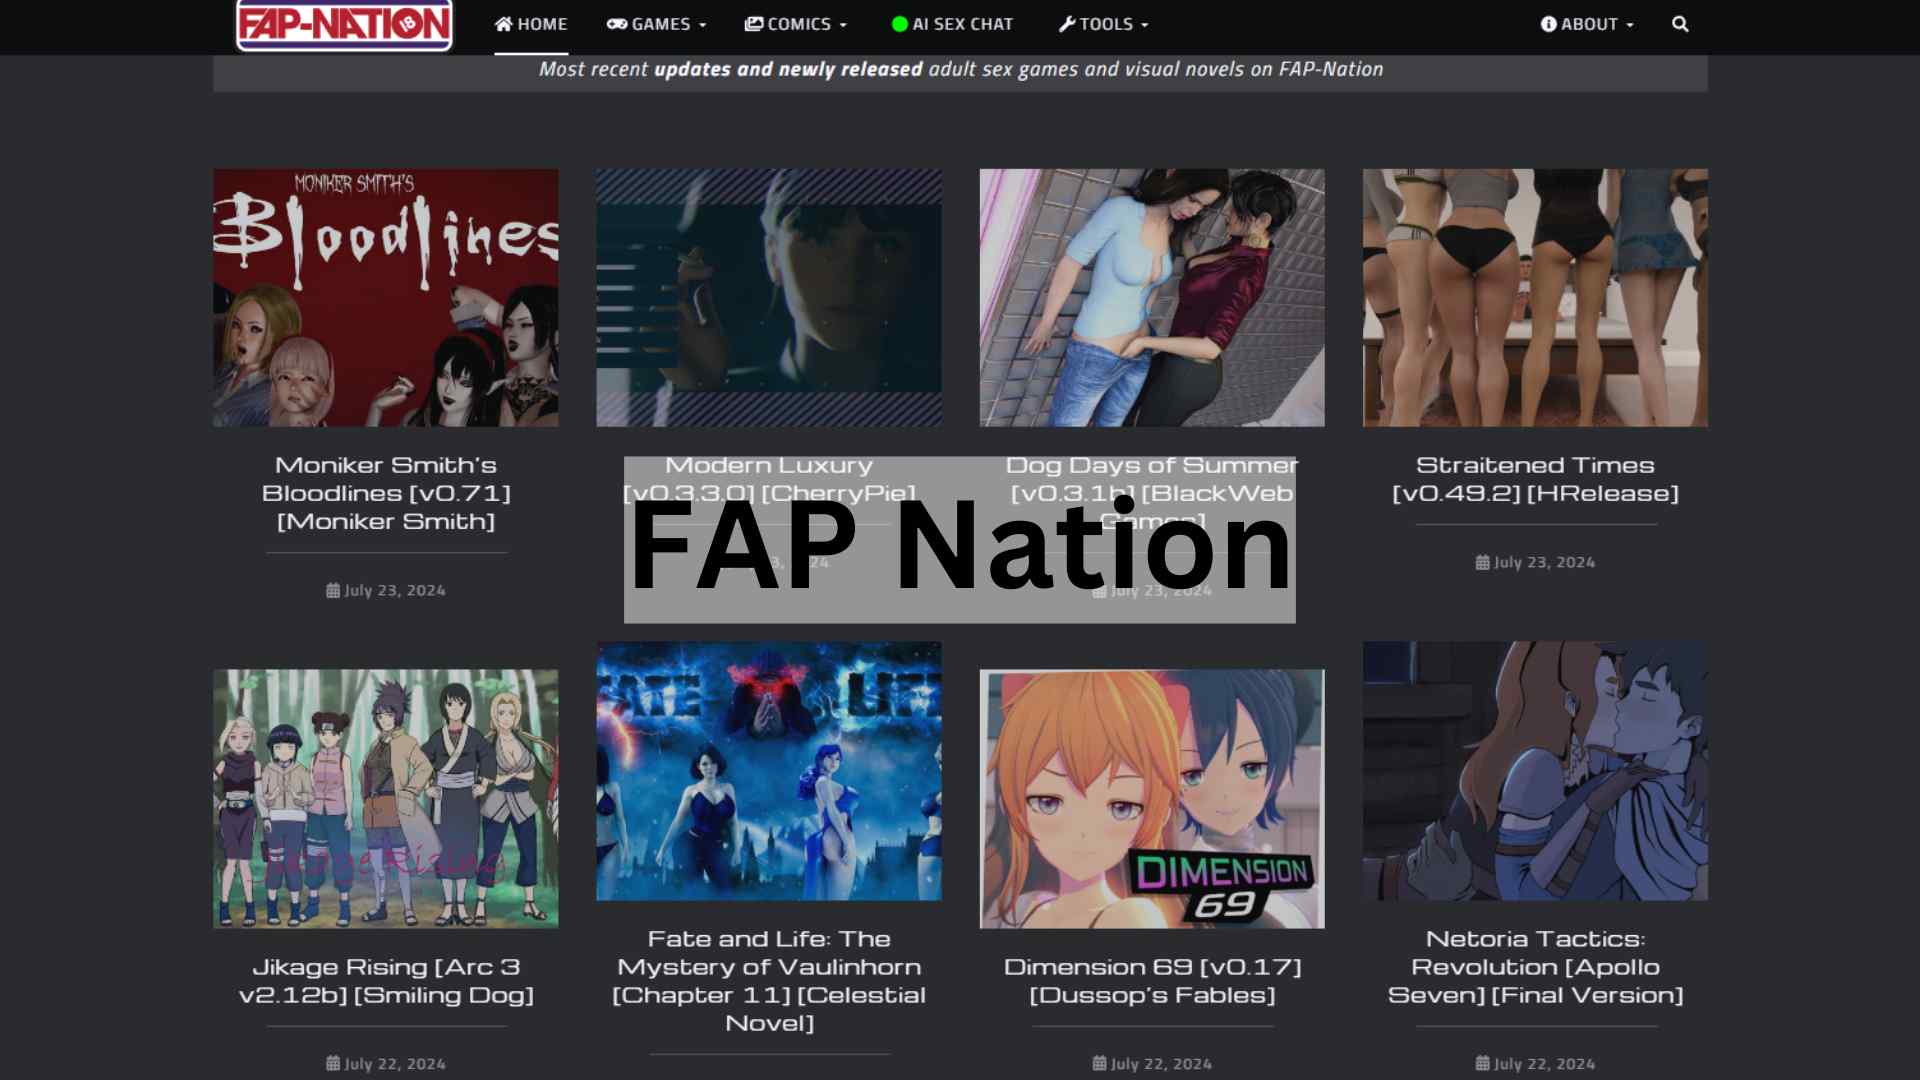Expand the Comics dropdown menu

coord(796,24)
